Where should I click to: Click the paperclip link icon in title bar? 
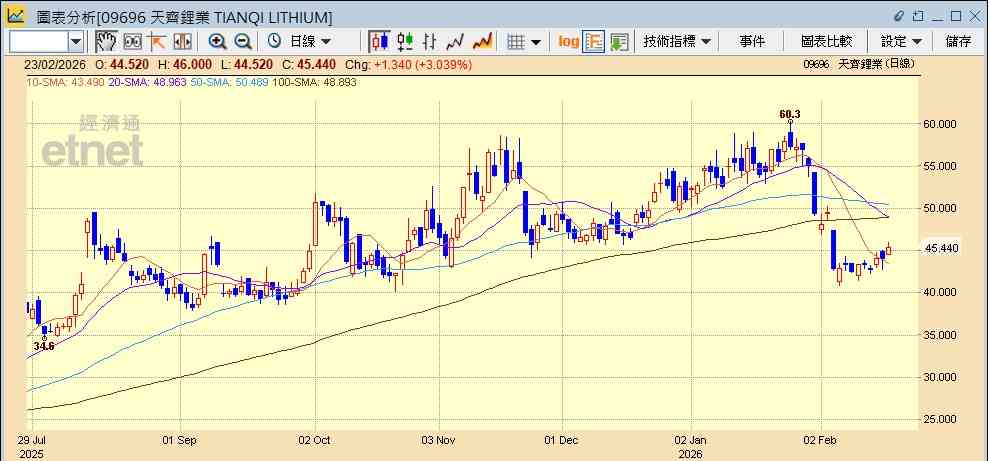pos(899,15)
